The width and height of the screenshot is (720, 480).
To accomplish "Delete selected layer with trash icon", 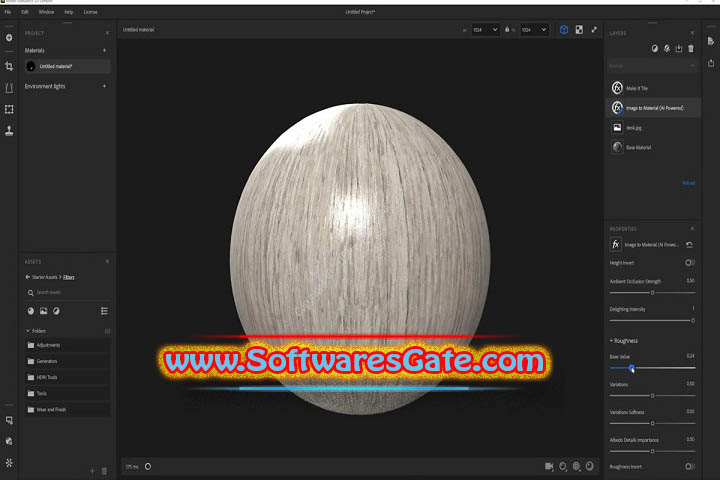I will coord(691,49).
